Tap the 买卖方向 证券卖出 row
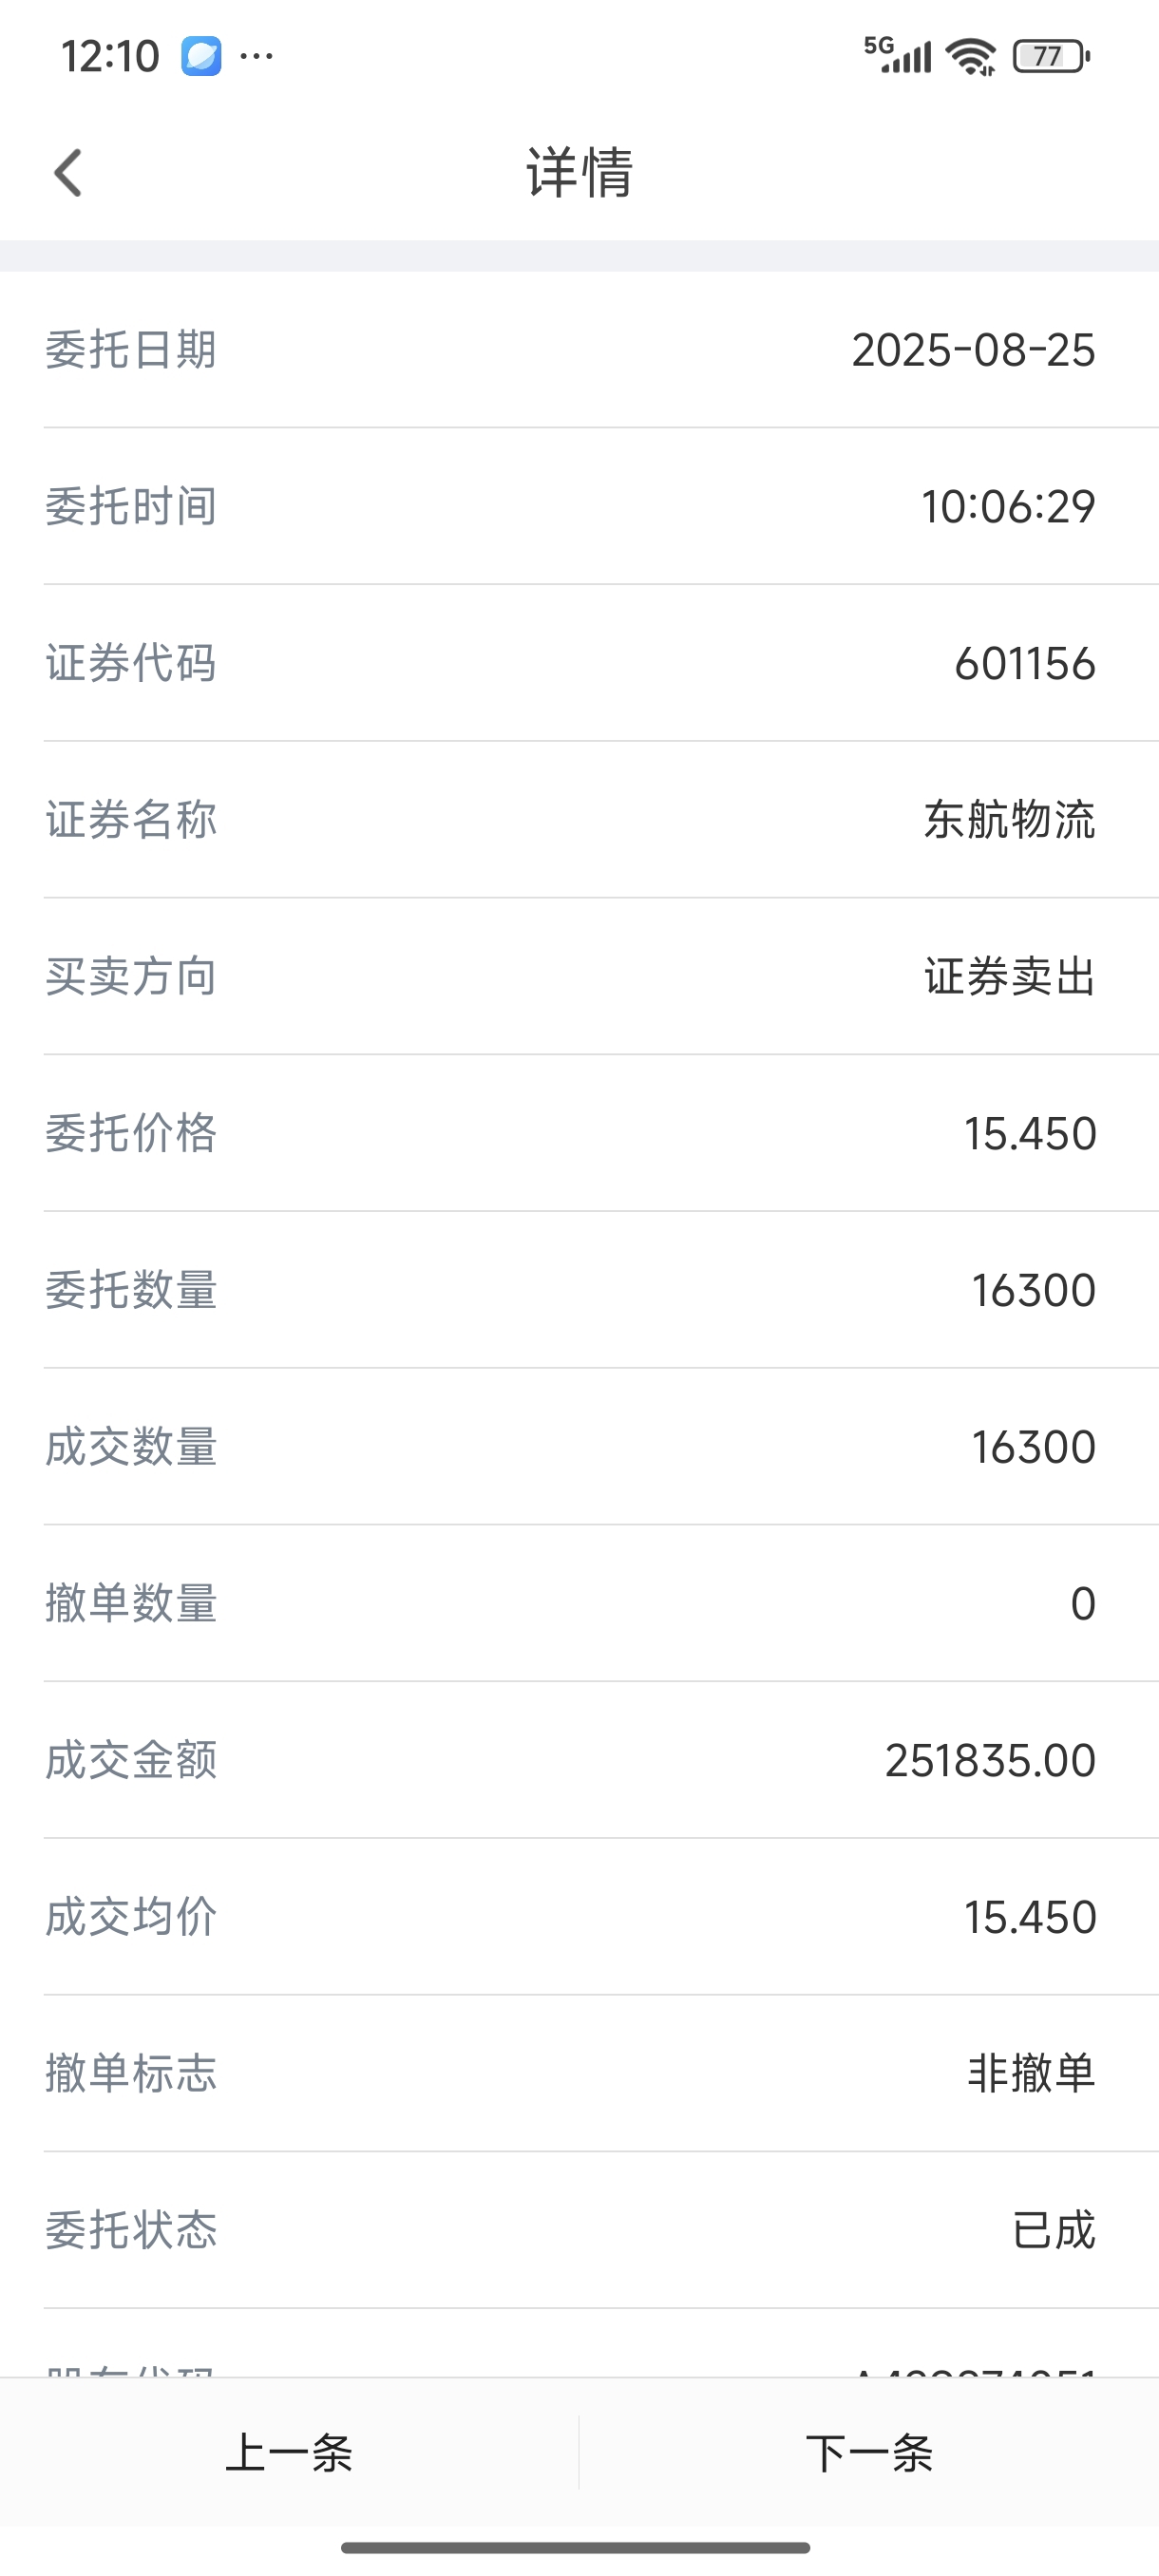1159x2576 pixels. [x=579, y=976]
